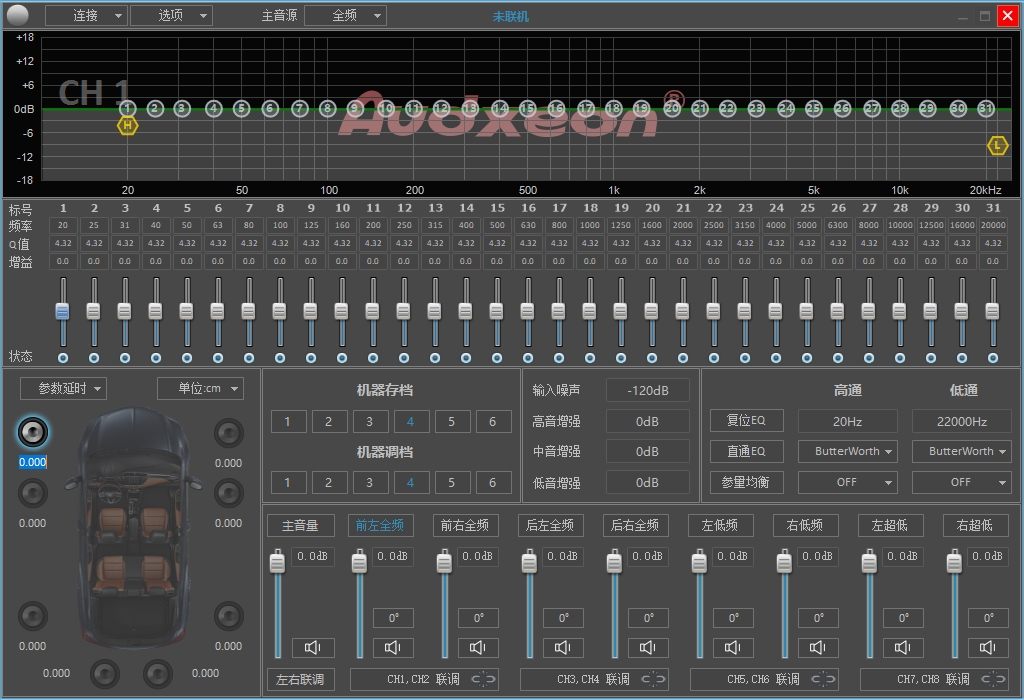The width and height of the screenshot is (1024, 700).
Task: Click the 参量均衡 parametric EQ button
Action: pyautogui.click(x=746, y=482)
